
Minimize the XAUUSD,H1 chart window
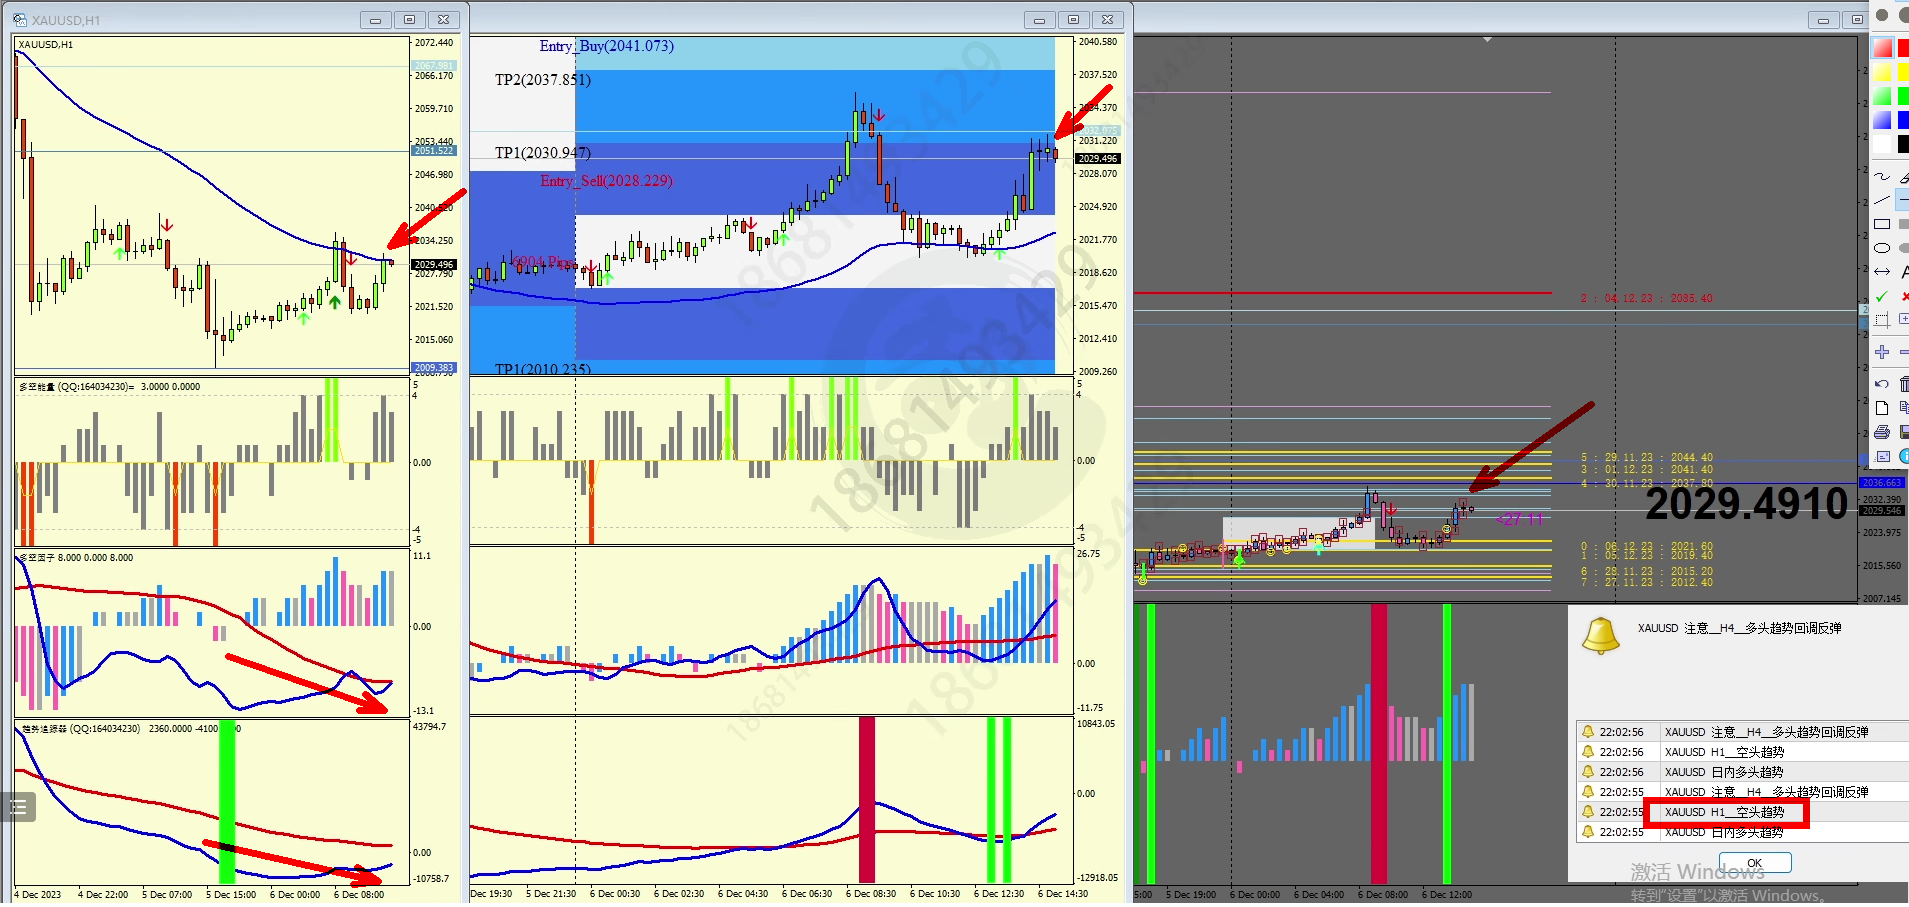pos(375,20)
